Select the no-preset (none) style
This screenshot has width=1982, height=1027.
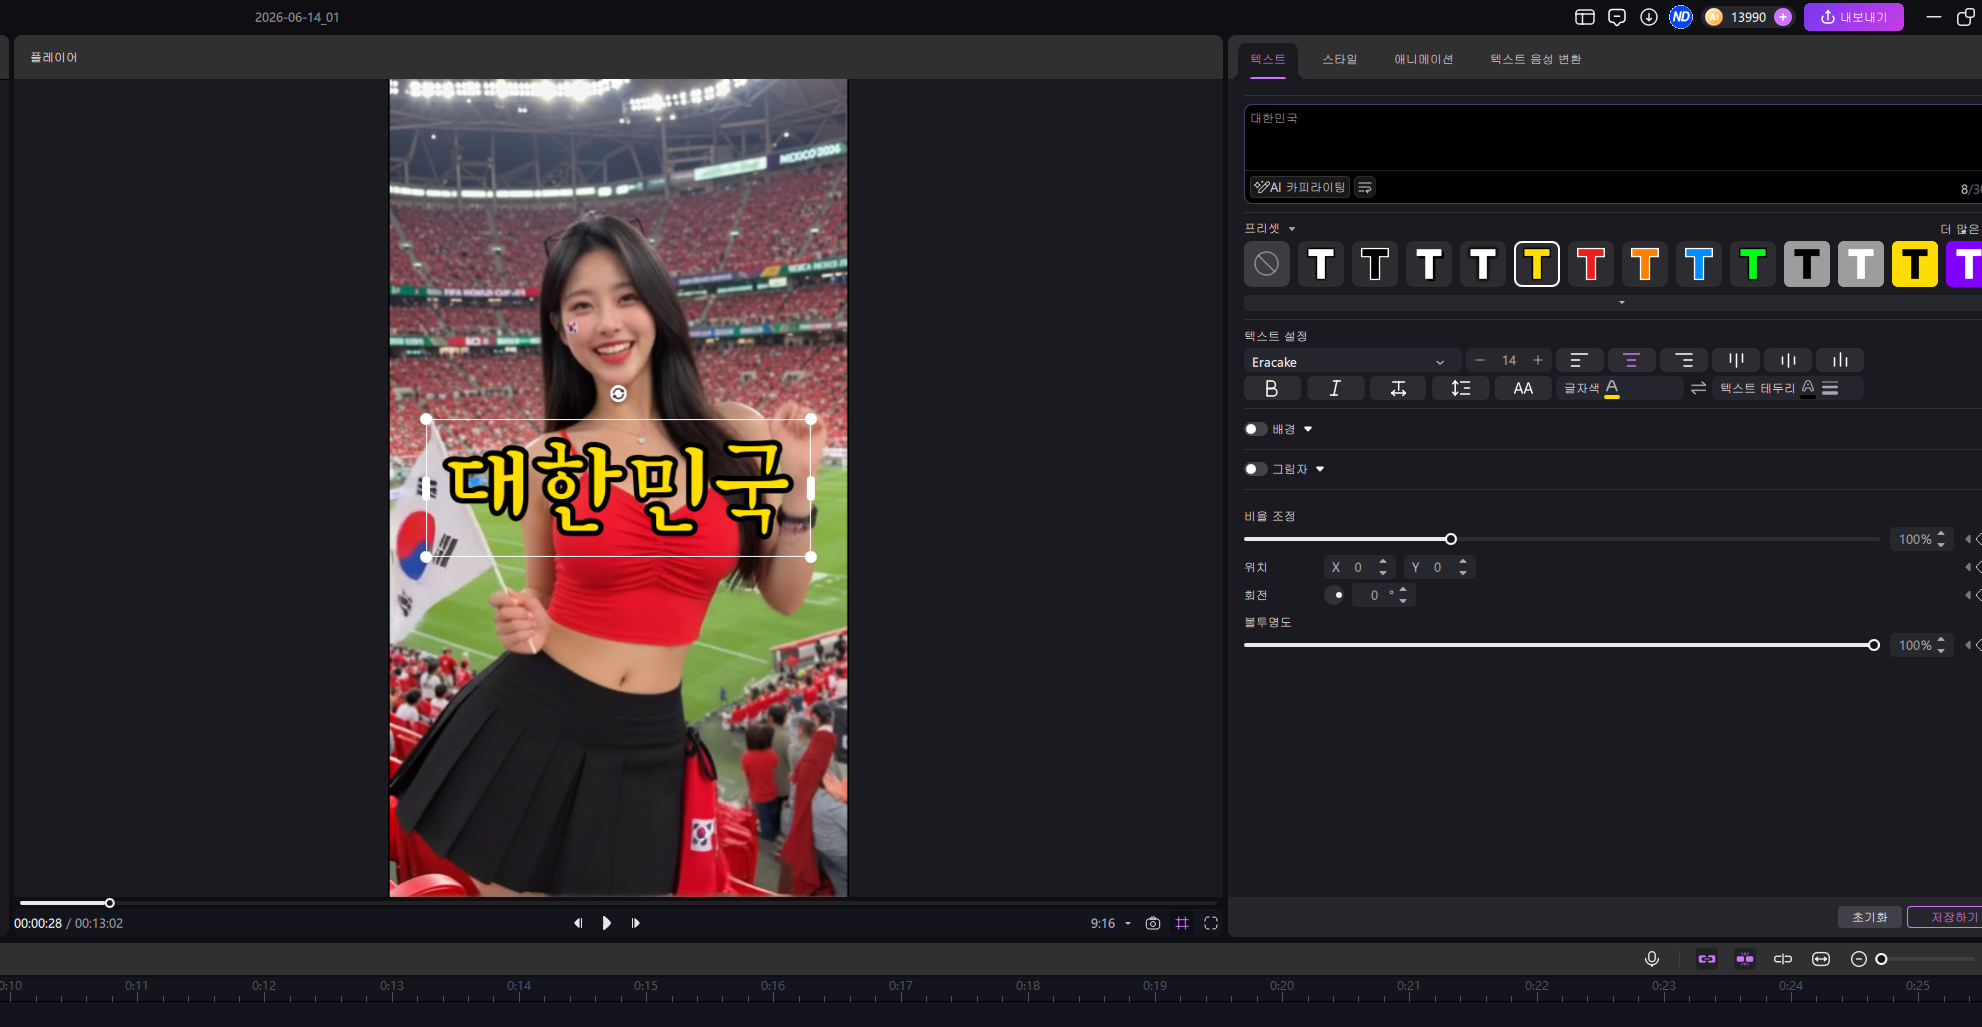click(x=1267, y=264)
